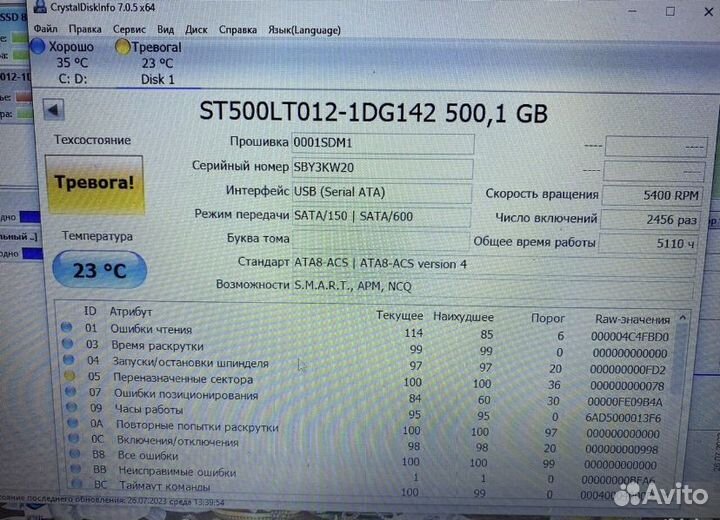Click status icon for 07 Ошибки позиционирования
Image resolution: width=720 pixels, height=520 pixels.
tap(71, 391)
